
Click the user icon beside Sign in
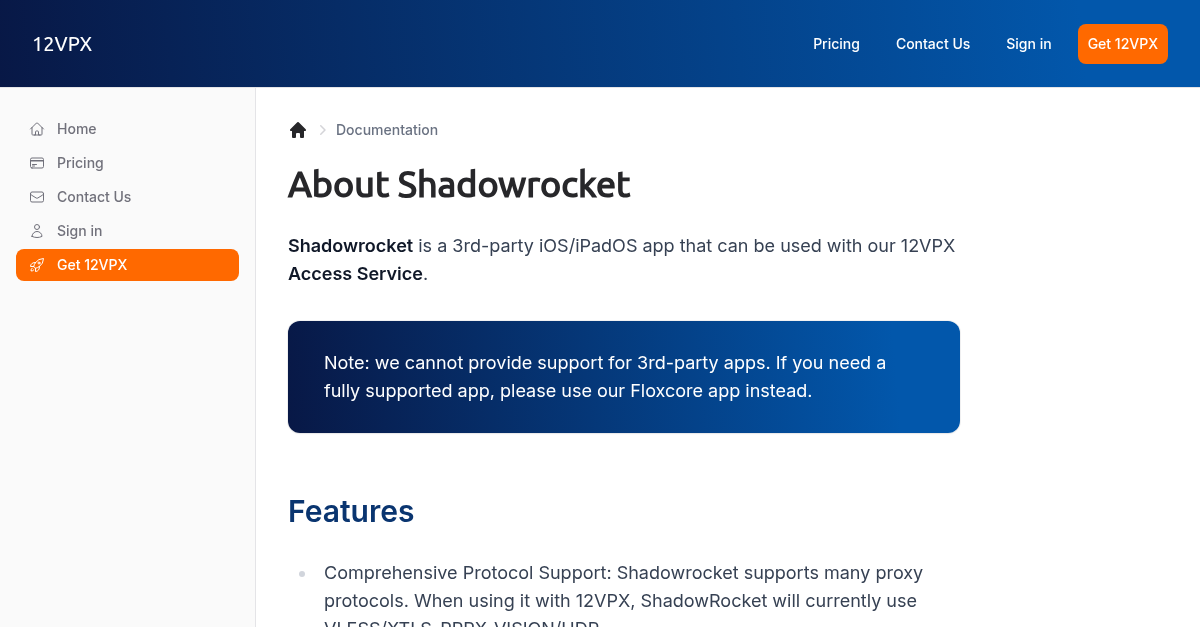[x=36, y=231]
